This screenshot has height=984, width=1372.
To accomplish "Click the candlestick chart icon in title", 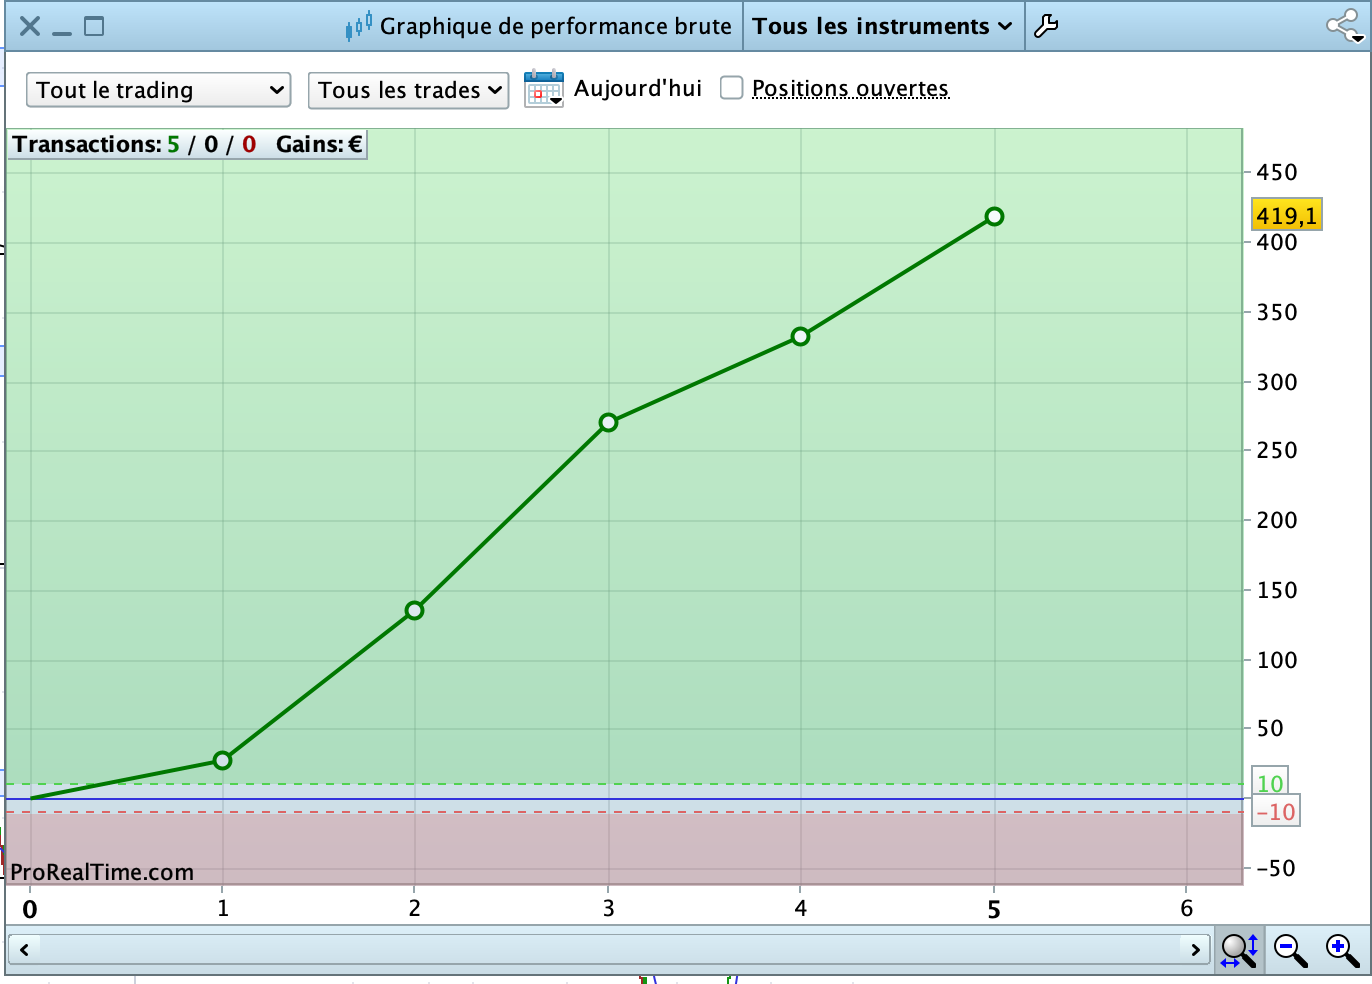I will [x=359, y=26].
